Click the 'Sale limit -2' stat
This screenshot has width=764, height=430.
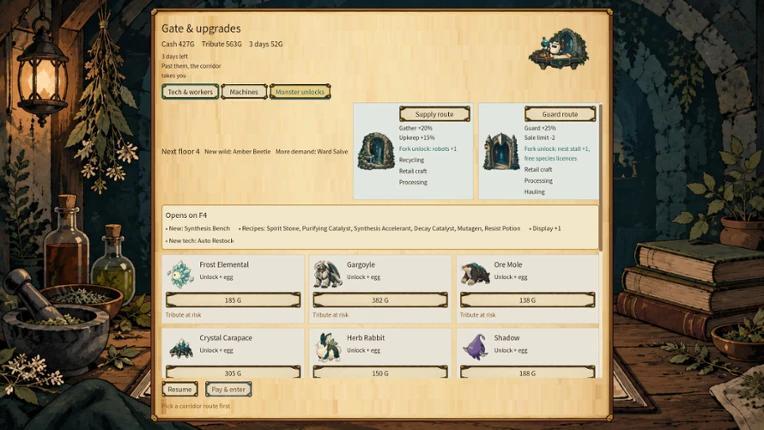(540, 138)
